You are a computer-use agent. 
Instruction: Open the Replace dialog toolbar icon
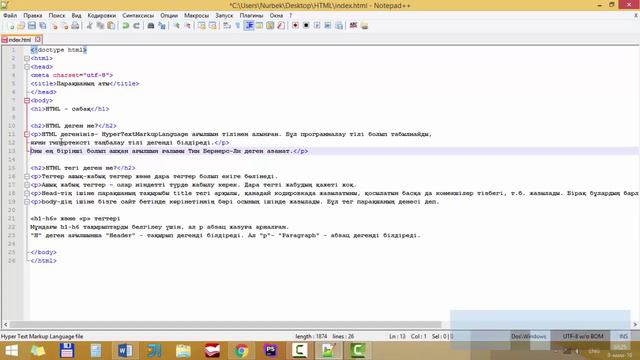coord(162,26)
